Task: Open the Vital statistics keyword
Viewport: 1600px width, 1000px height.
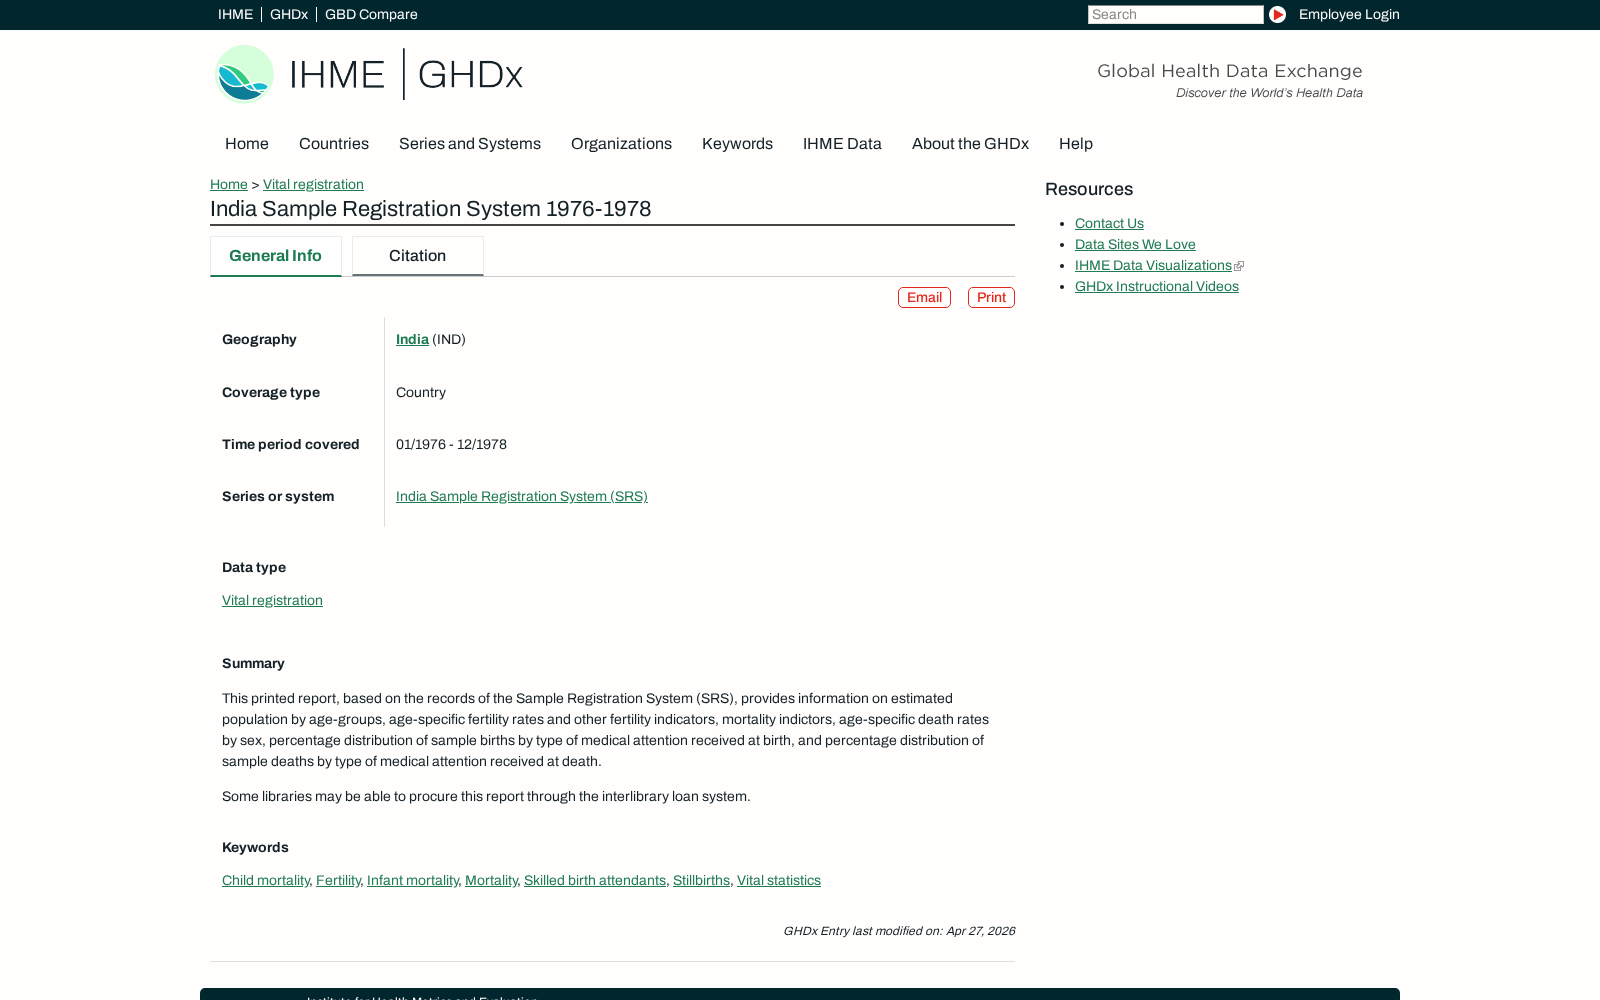Action: tap(779, 881)
